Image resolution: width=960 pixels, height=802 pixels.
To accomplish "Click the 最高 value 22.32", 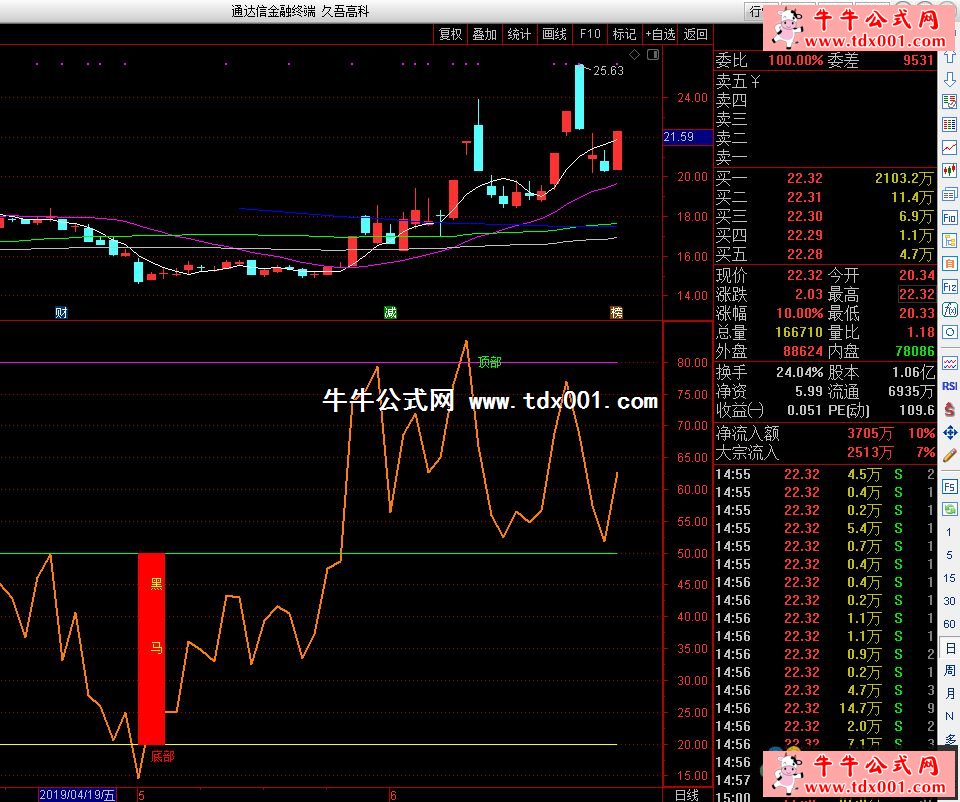I will pyautogui.click(x=917, y=294).
